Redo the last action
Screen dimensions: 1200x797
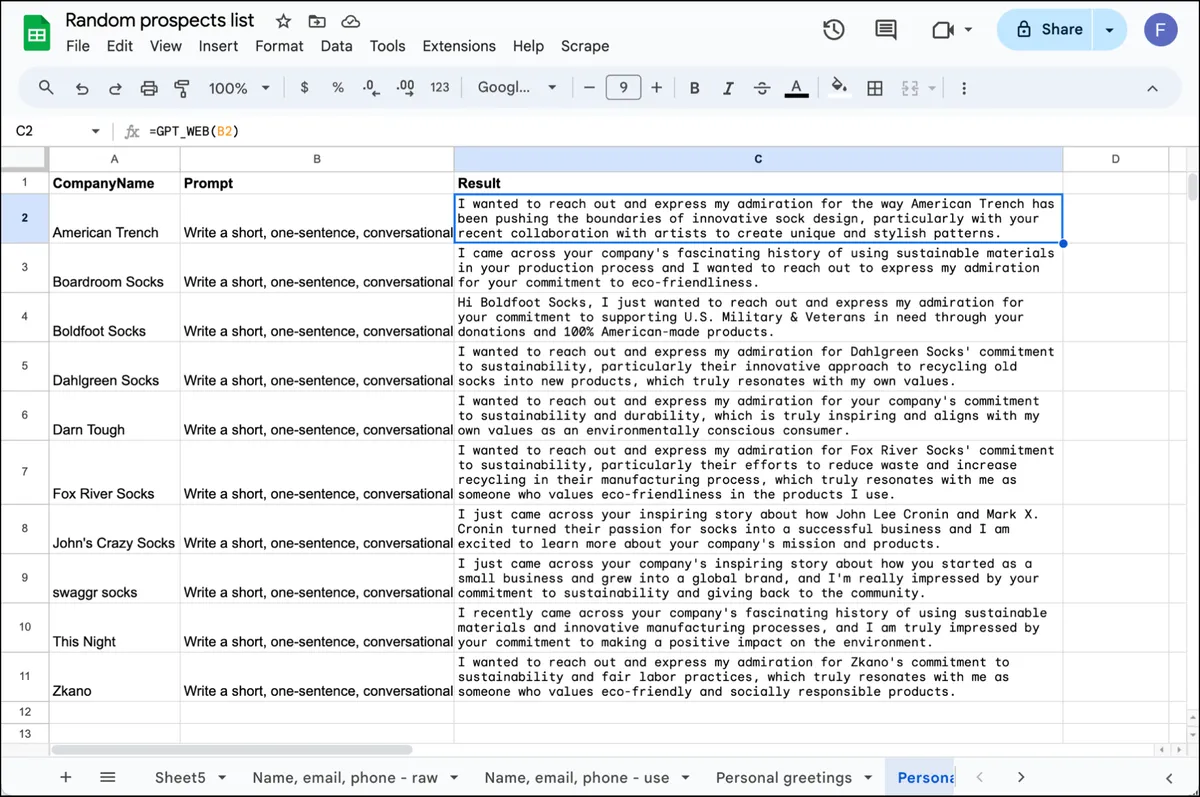click(x=115, y=88)
